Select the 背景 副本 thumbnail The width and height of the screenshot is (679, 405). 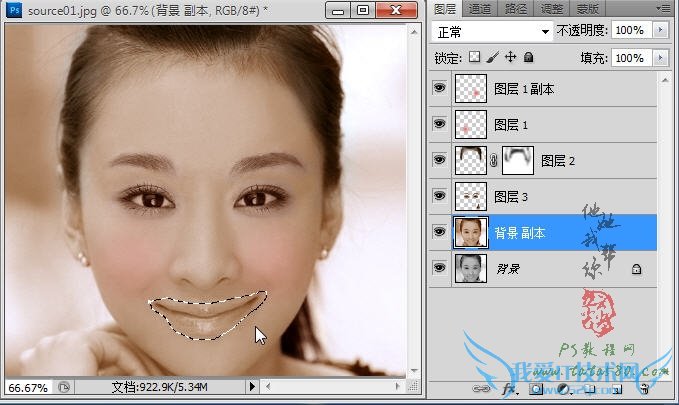point(471,232)
